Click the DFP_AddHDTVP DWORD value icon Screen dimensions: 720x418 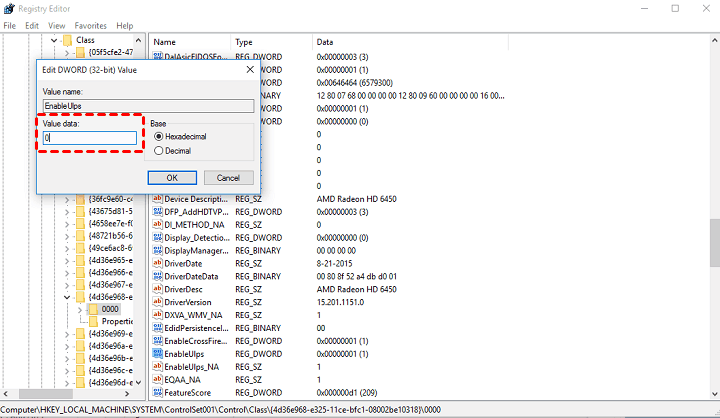pos(158,212)
